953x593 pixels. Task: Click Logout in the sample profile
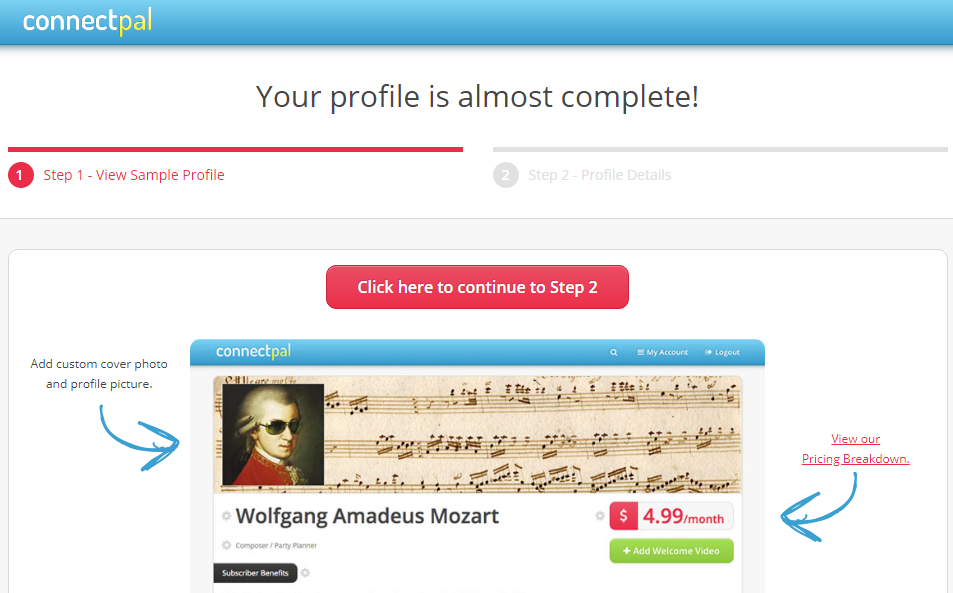(x=722, y=352)
